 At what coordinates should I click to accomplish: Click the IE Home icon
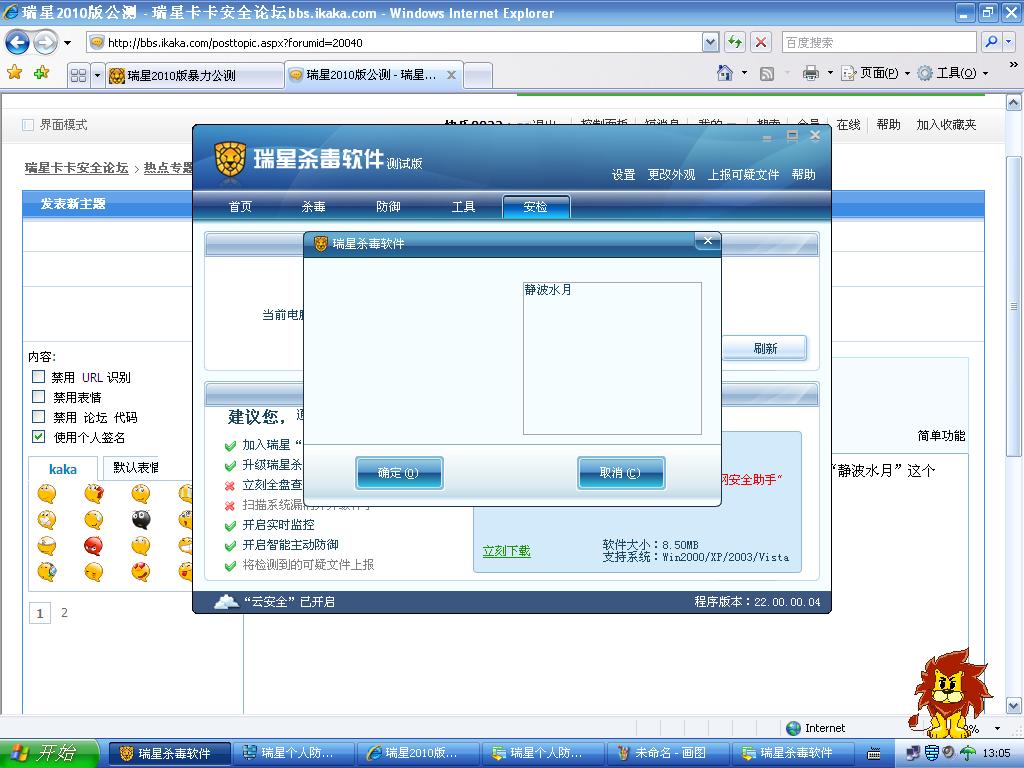point(724,73)
